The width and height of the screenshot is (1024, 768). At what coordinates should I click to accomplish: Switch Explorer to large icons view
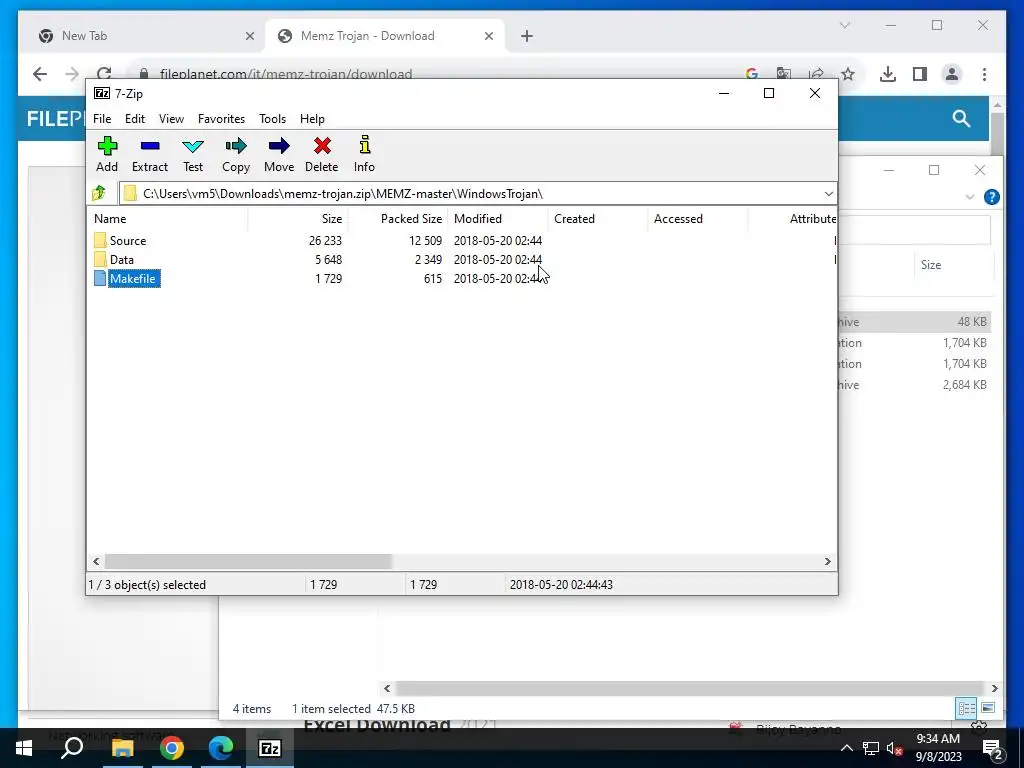pyautogui.click(x=987, y=708)
